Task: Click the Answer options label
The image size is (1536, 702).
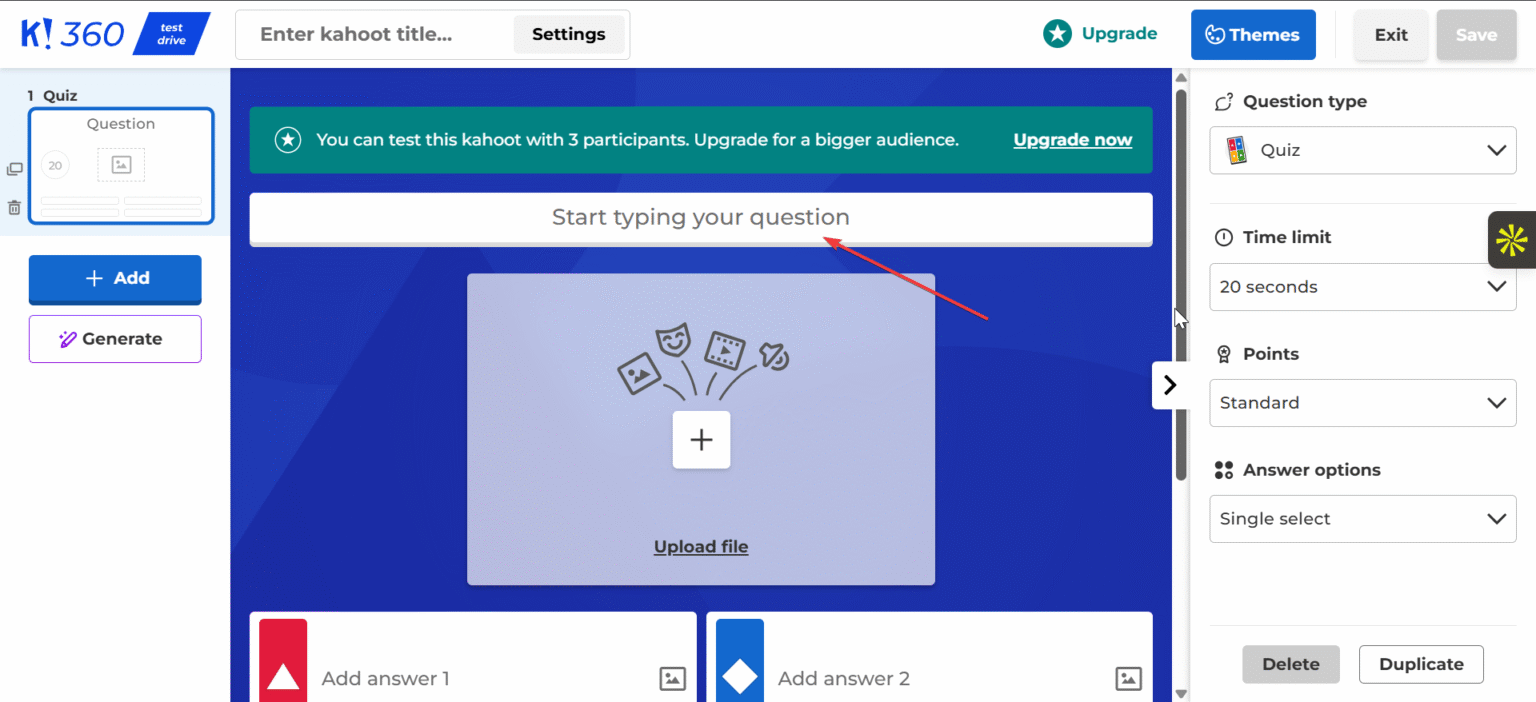Action: click(x=1311, y=470)
